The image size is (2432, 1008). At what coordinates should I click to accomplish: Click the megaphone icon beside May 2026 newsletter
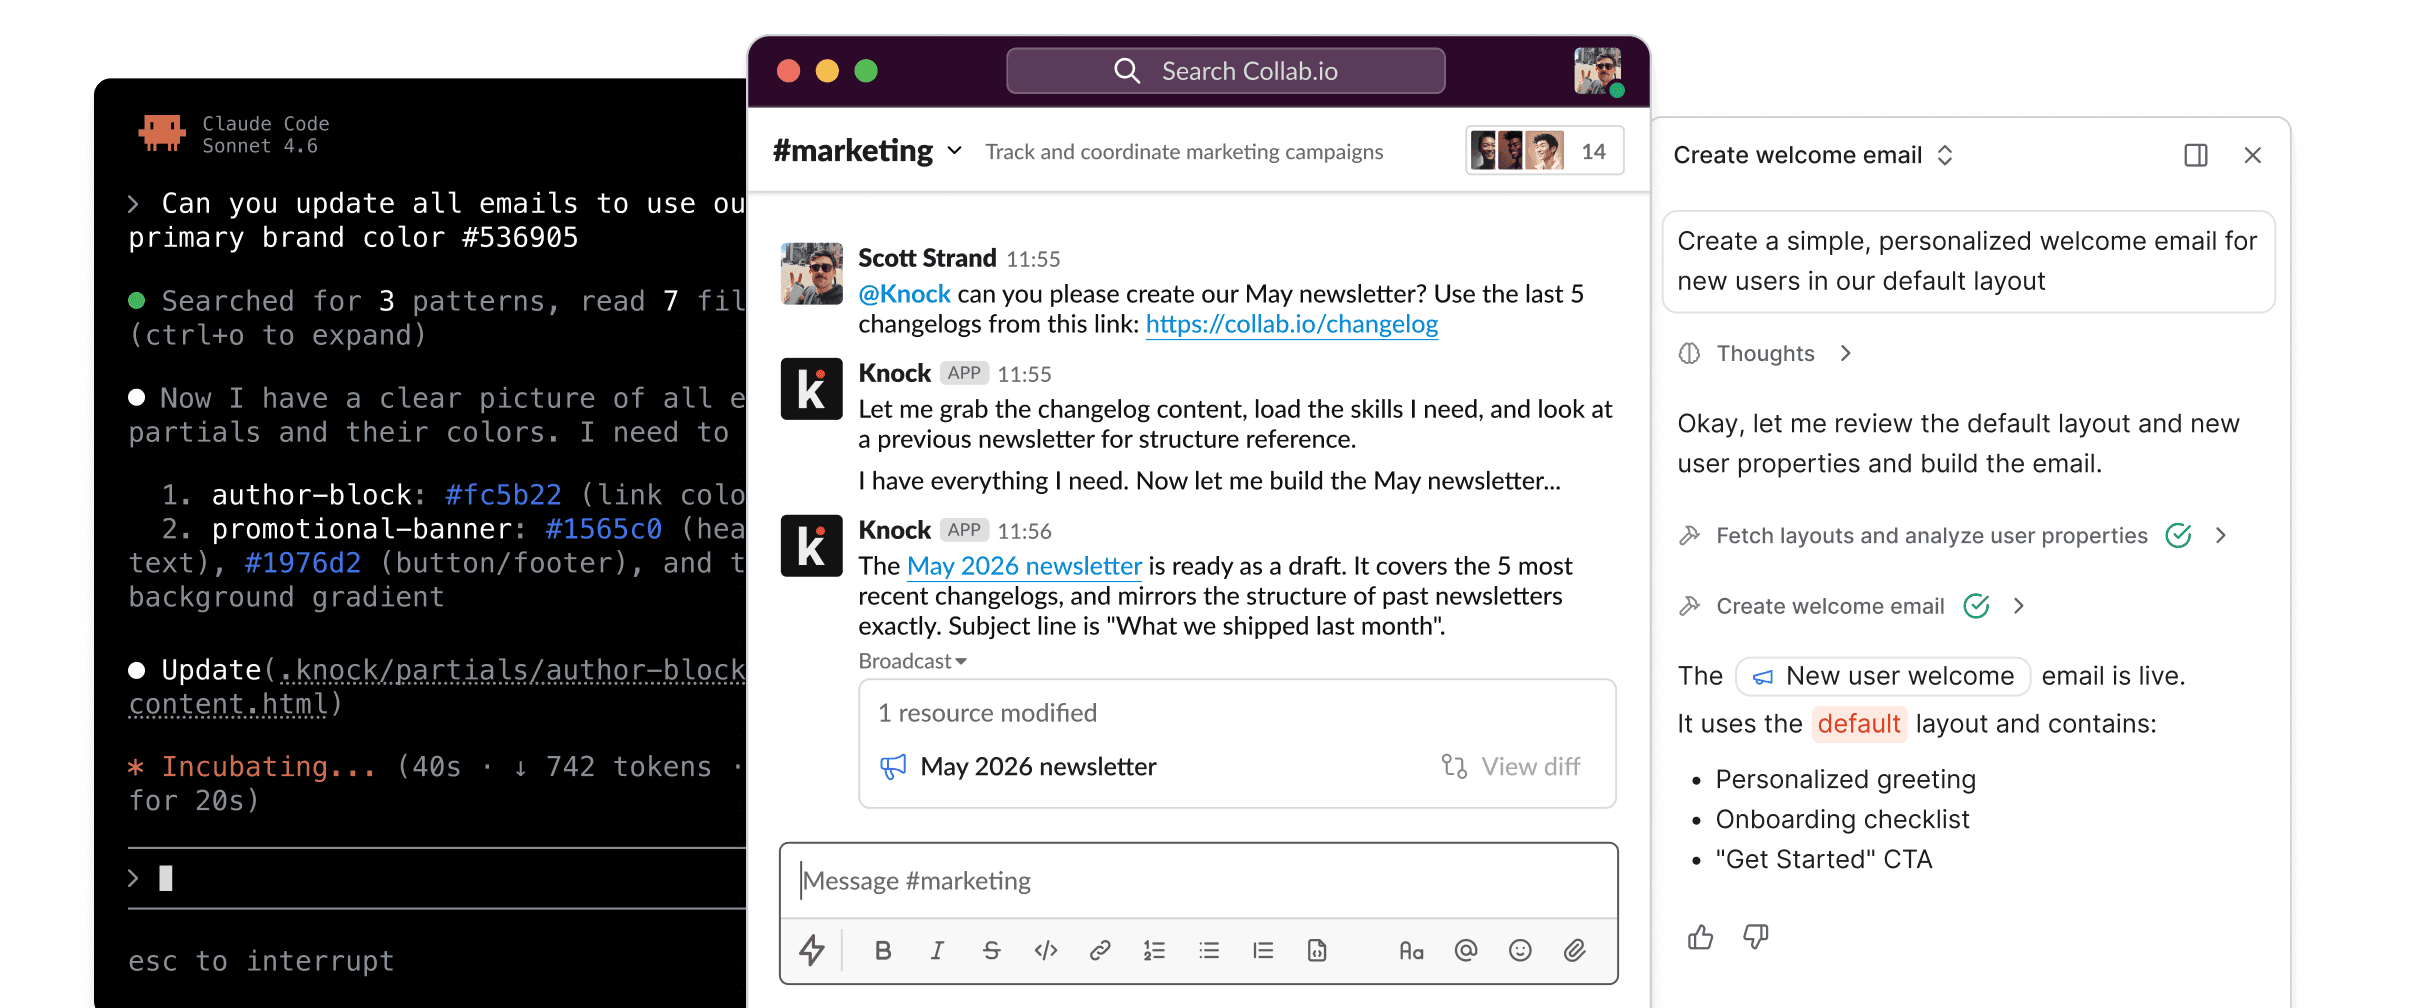893,767
